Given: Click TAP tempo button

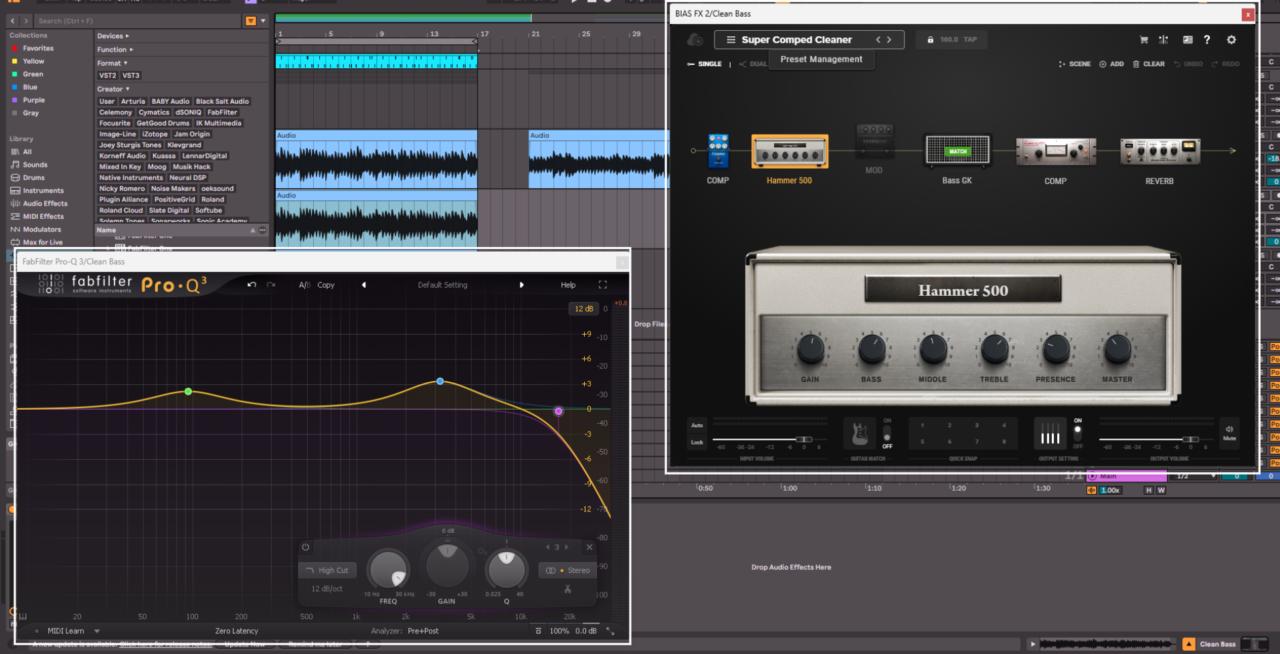Looking at the screenshot, I should pos(970,40).
